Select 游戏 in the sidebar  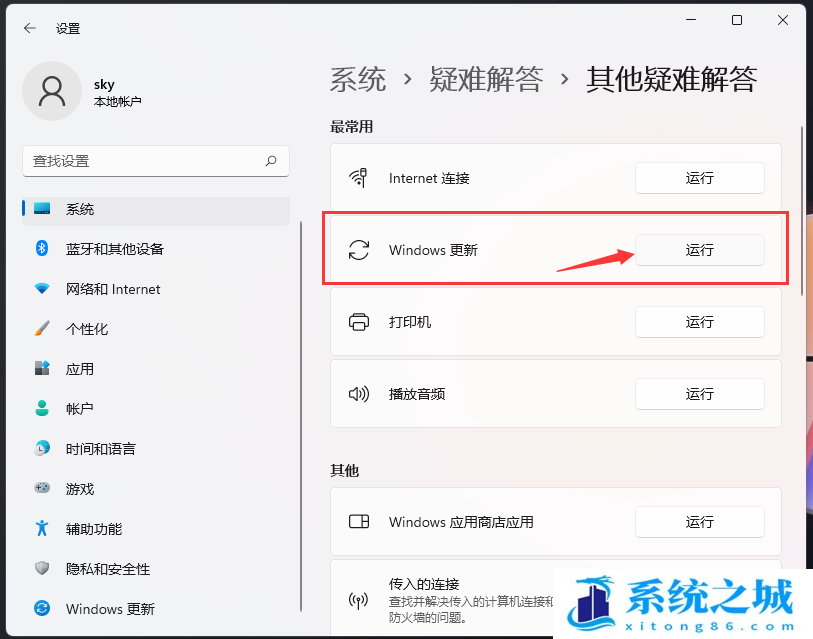pos(80,489)
